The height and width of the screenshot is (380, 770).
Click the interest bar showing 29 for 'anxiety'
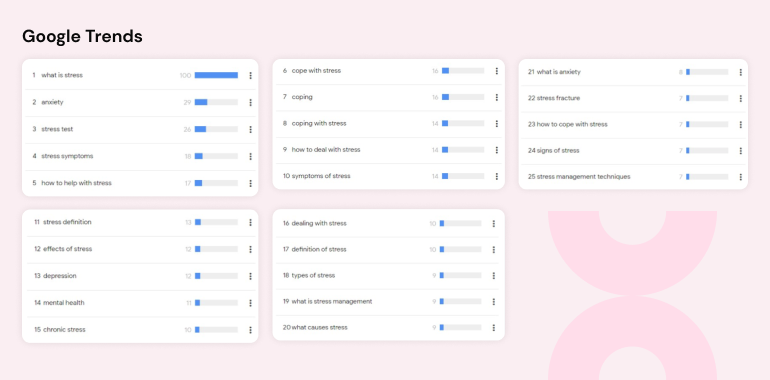coord(216,102)
